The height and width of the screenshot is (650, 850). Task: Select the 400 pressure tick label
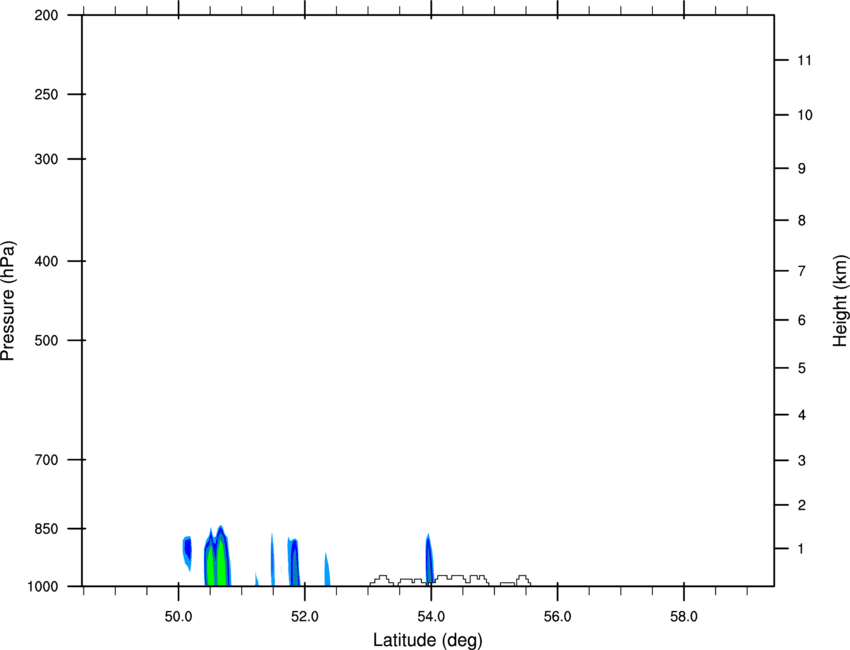point(46,261)
